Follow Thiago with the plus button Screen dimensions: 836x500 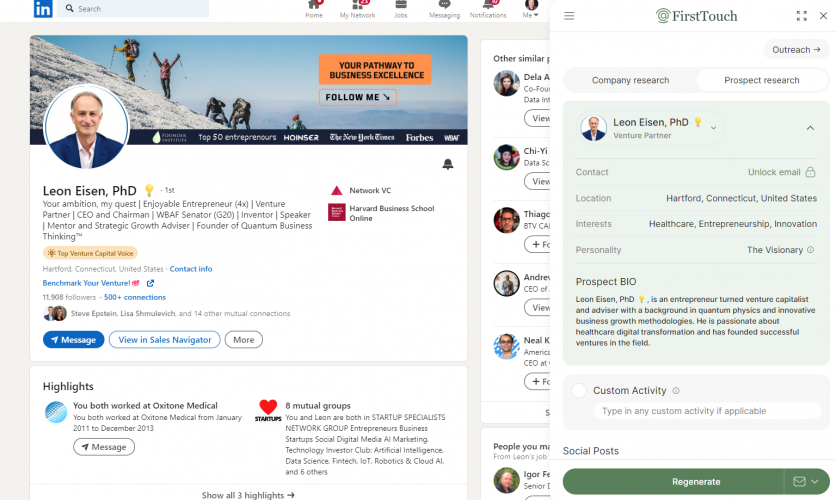point(537,245)
